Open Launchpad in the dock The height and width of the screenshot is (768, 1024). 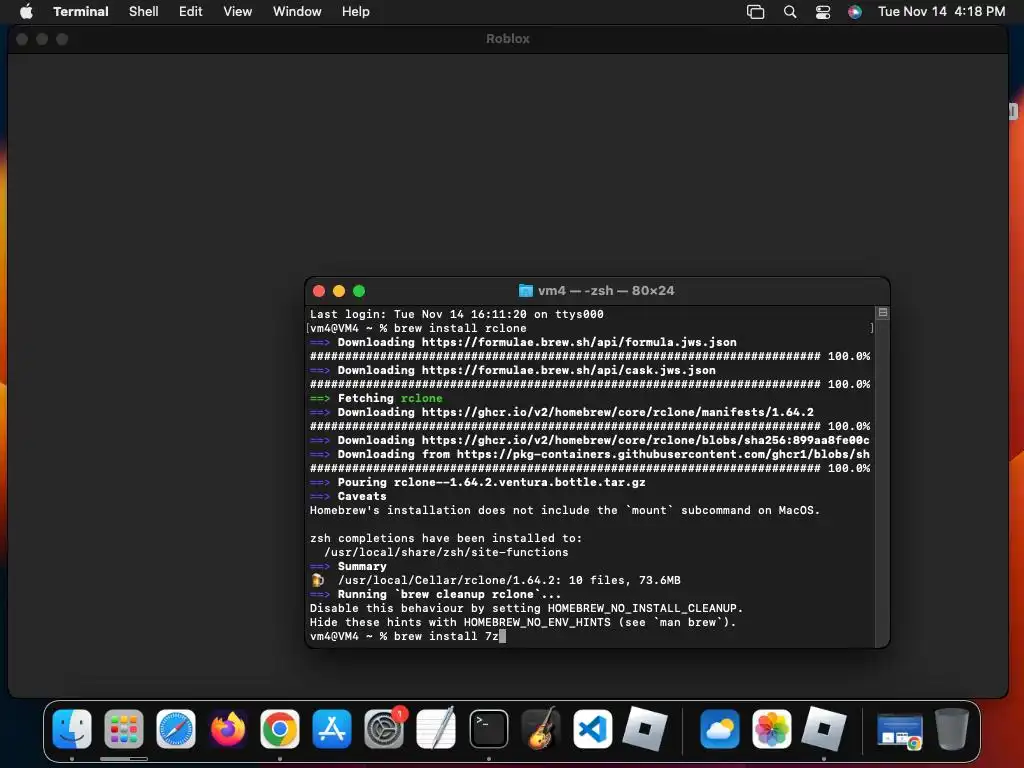click(x=123, y=729)
